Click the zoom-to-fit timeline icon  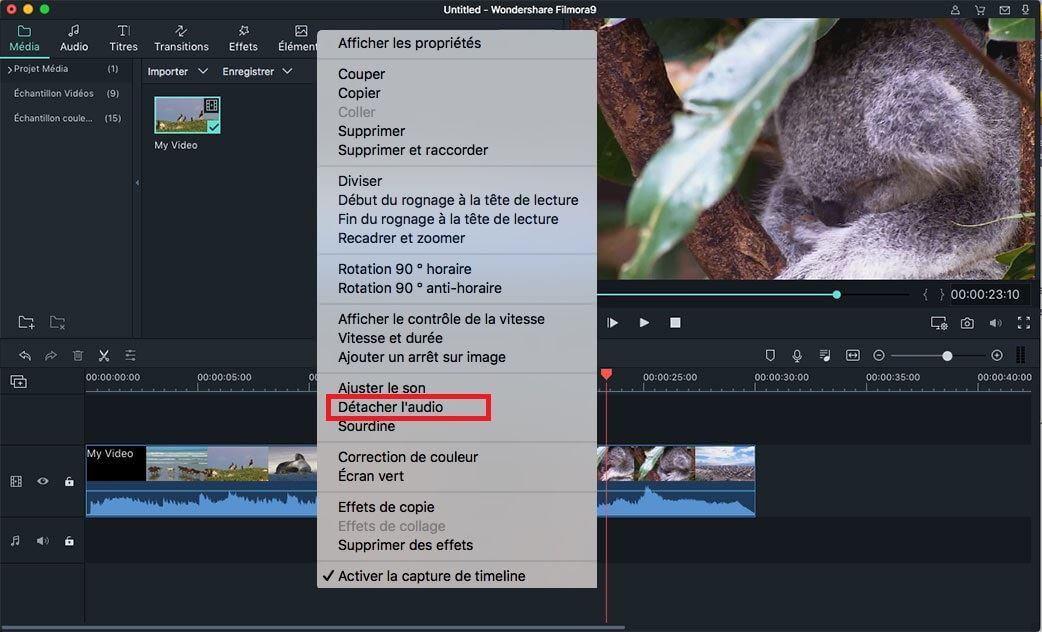coord(853,356)
